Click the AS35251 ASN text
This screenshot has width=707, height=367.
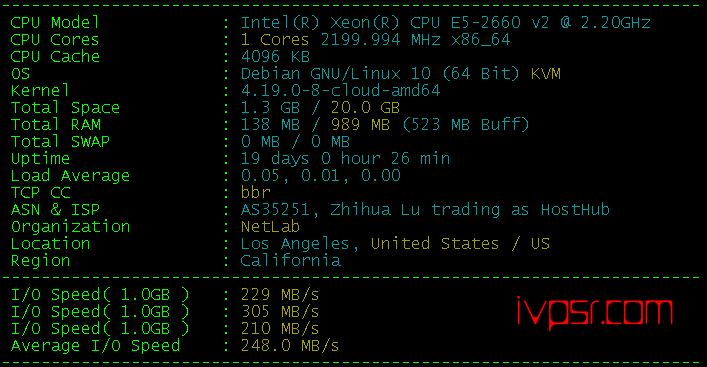(275, 210)
